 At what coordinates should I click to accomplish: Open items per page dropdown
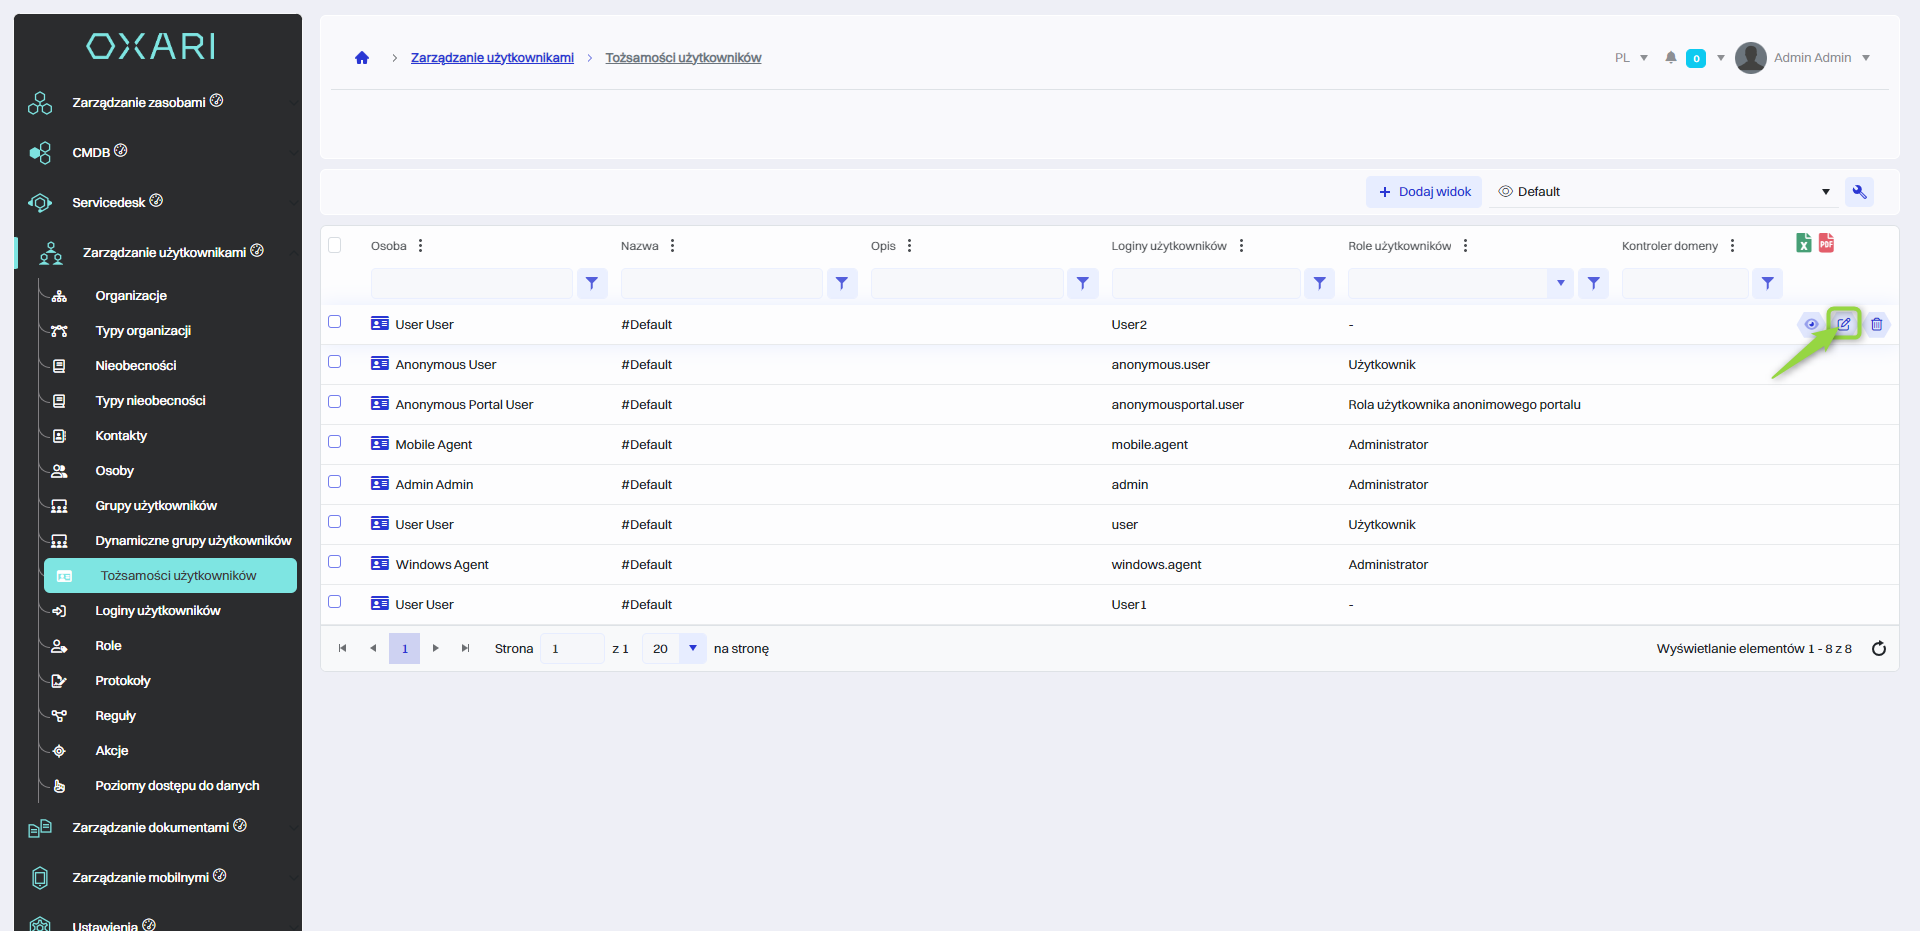(692, 649)
